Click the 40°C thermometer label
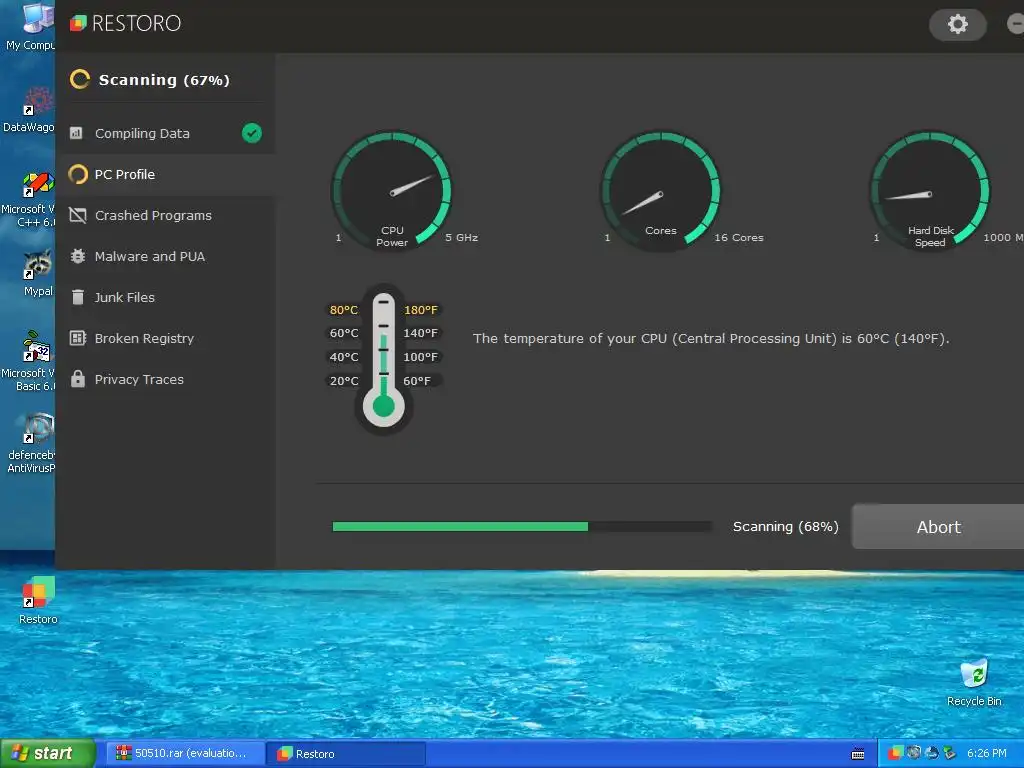 point(344,357)
